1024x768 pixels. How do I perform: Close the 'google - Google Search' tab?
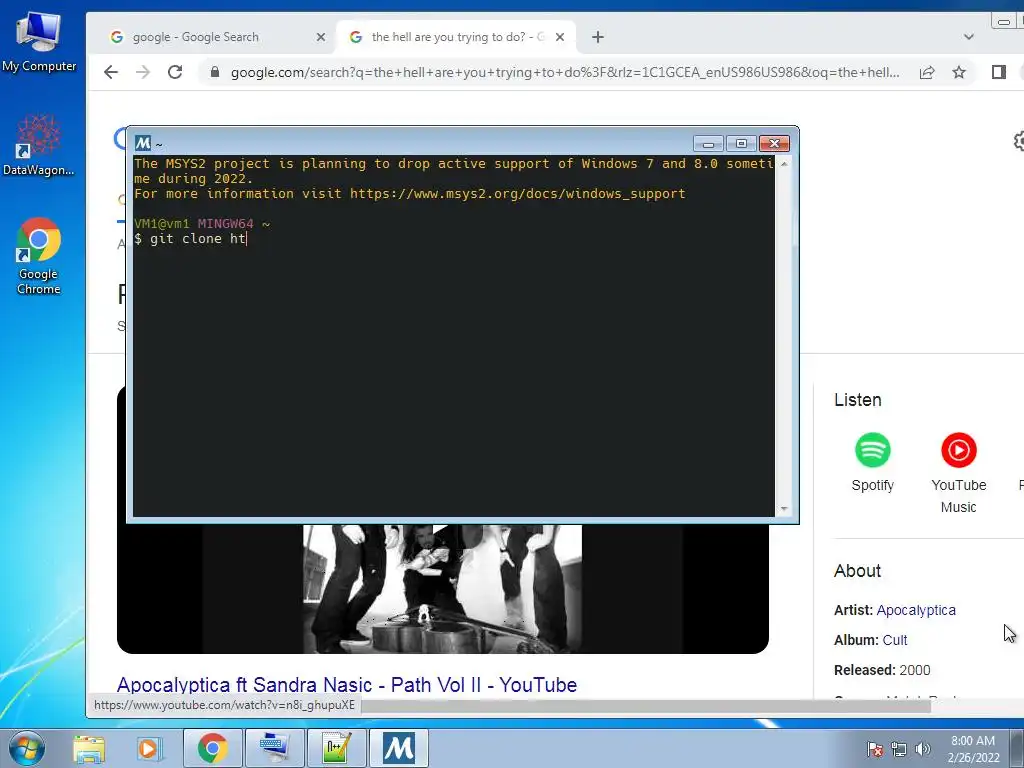point(321,37)
